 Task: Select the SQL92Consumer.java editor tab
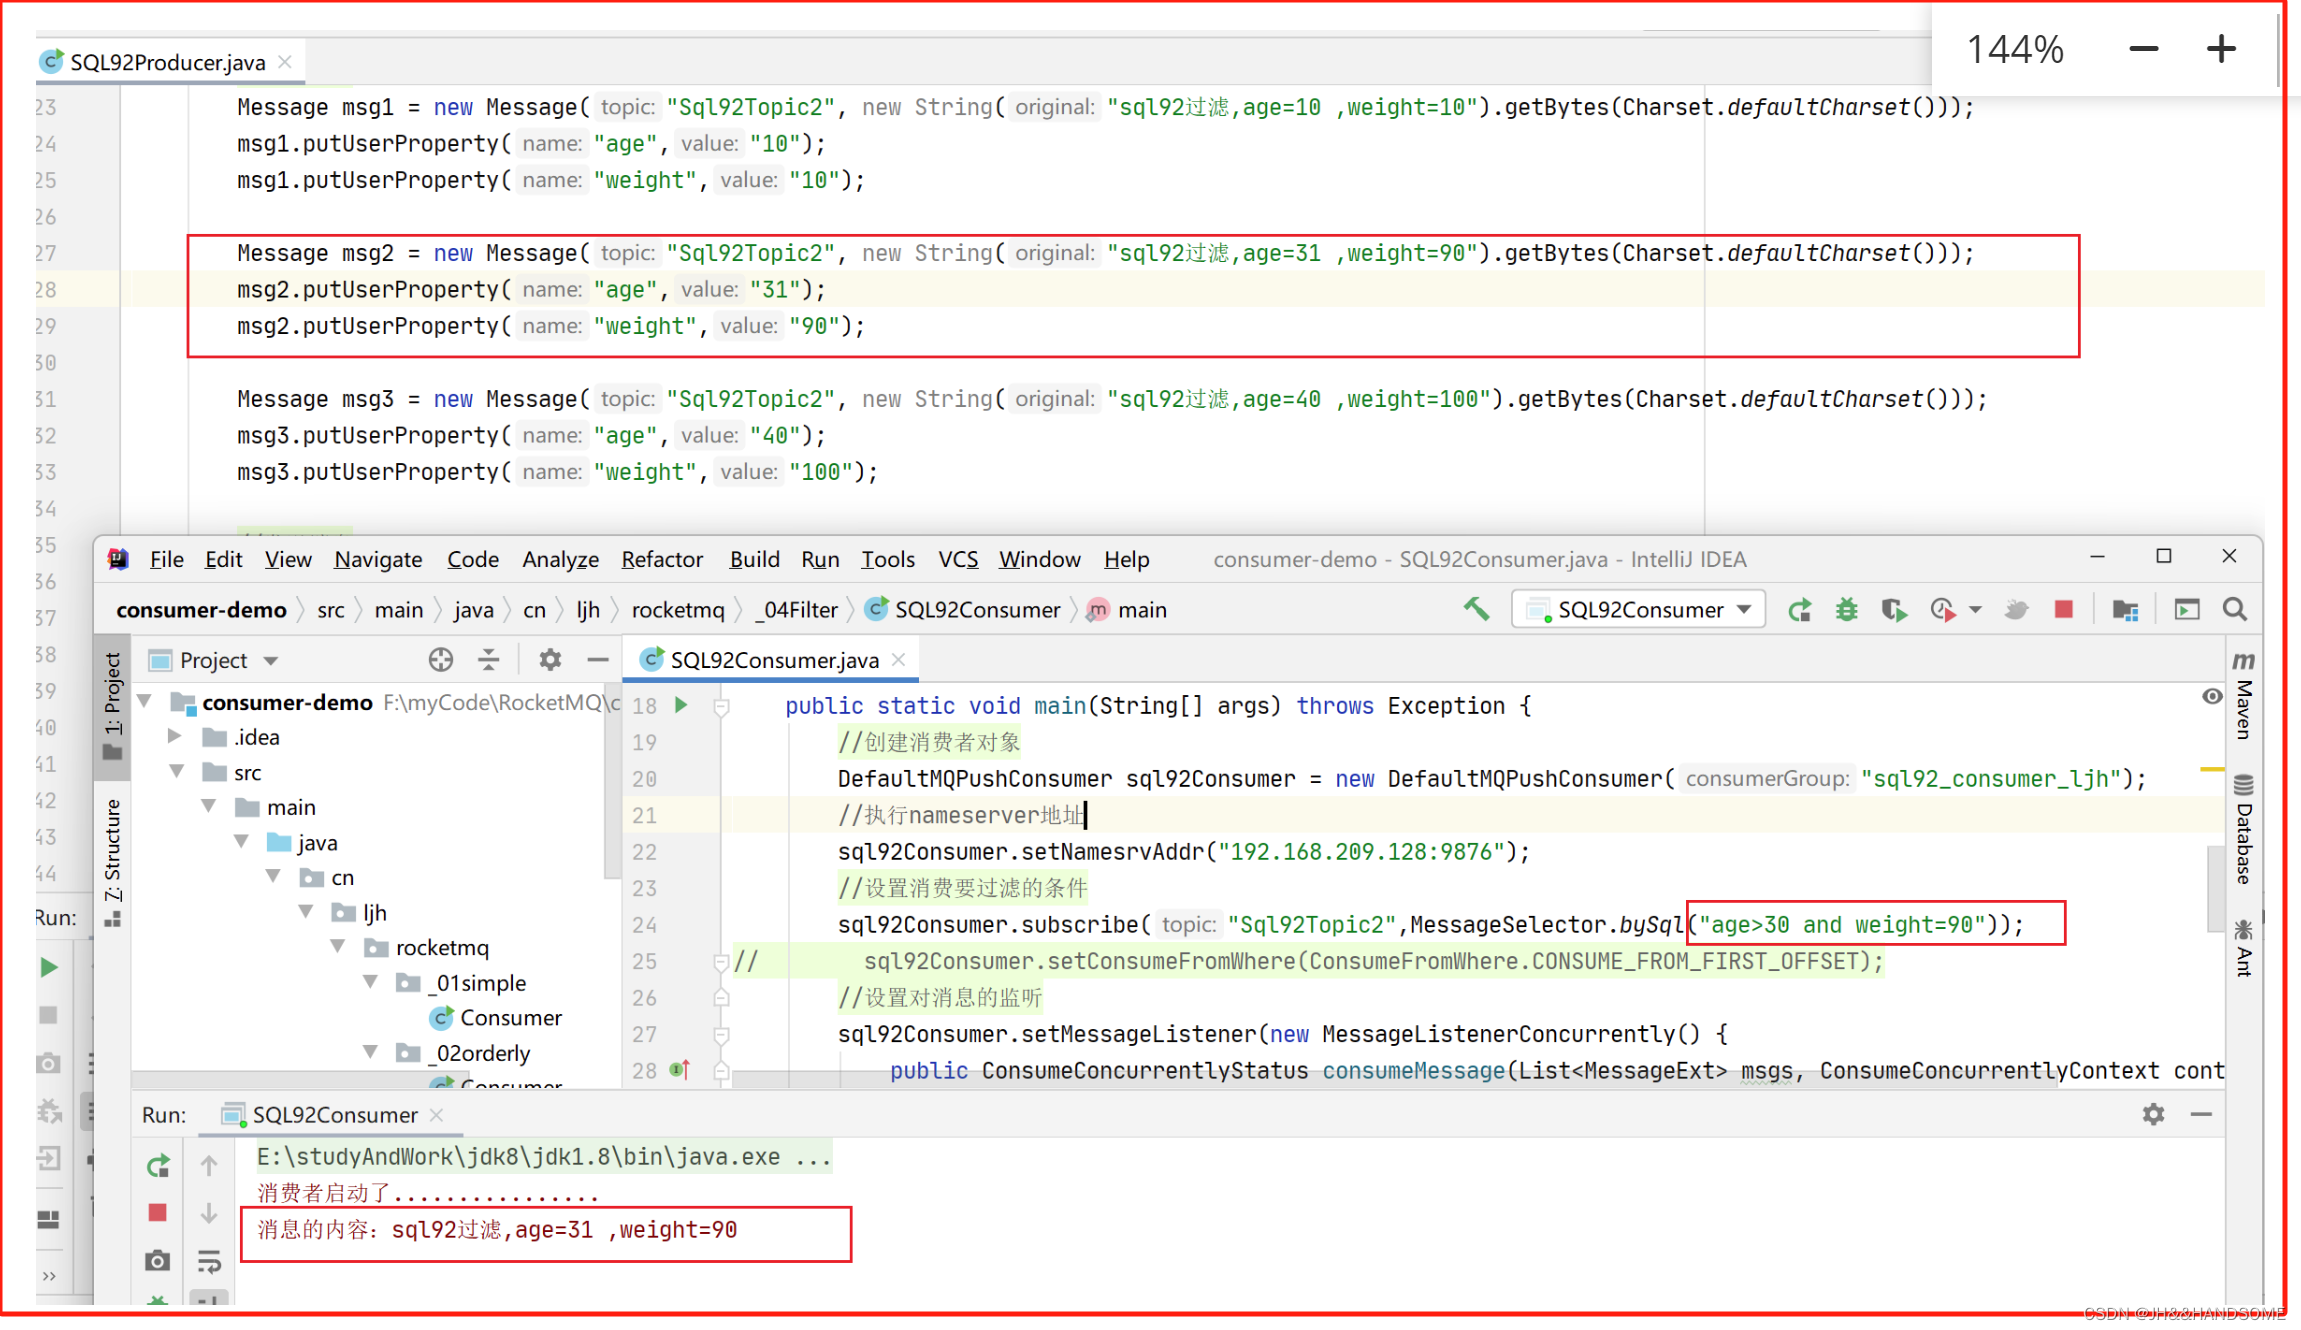772,659
